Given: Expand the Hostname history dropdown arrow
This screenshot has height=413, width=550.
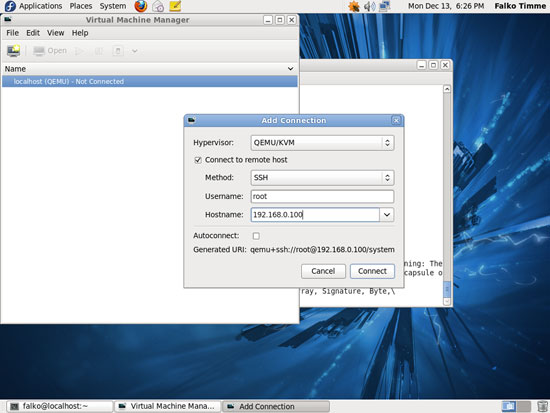Looking at the screenshot, I should click(x=387, y=215).
